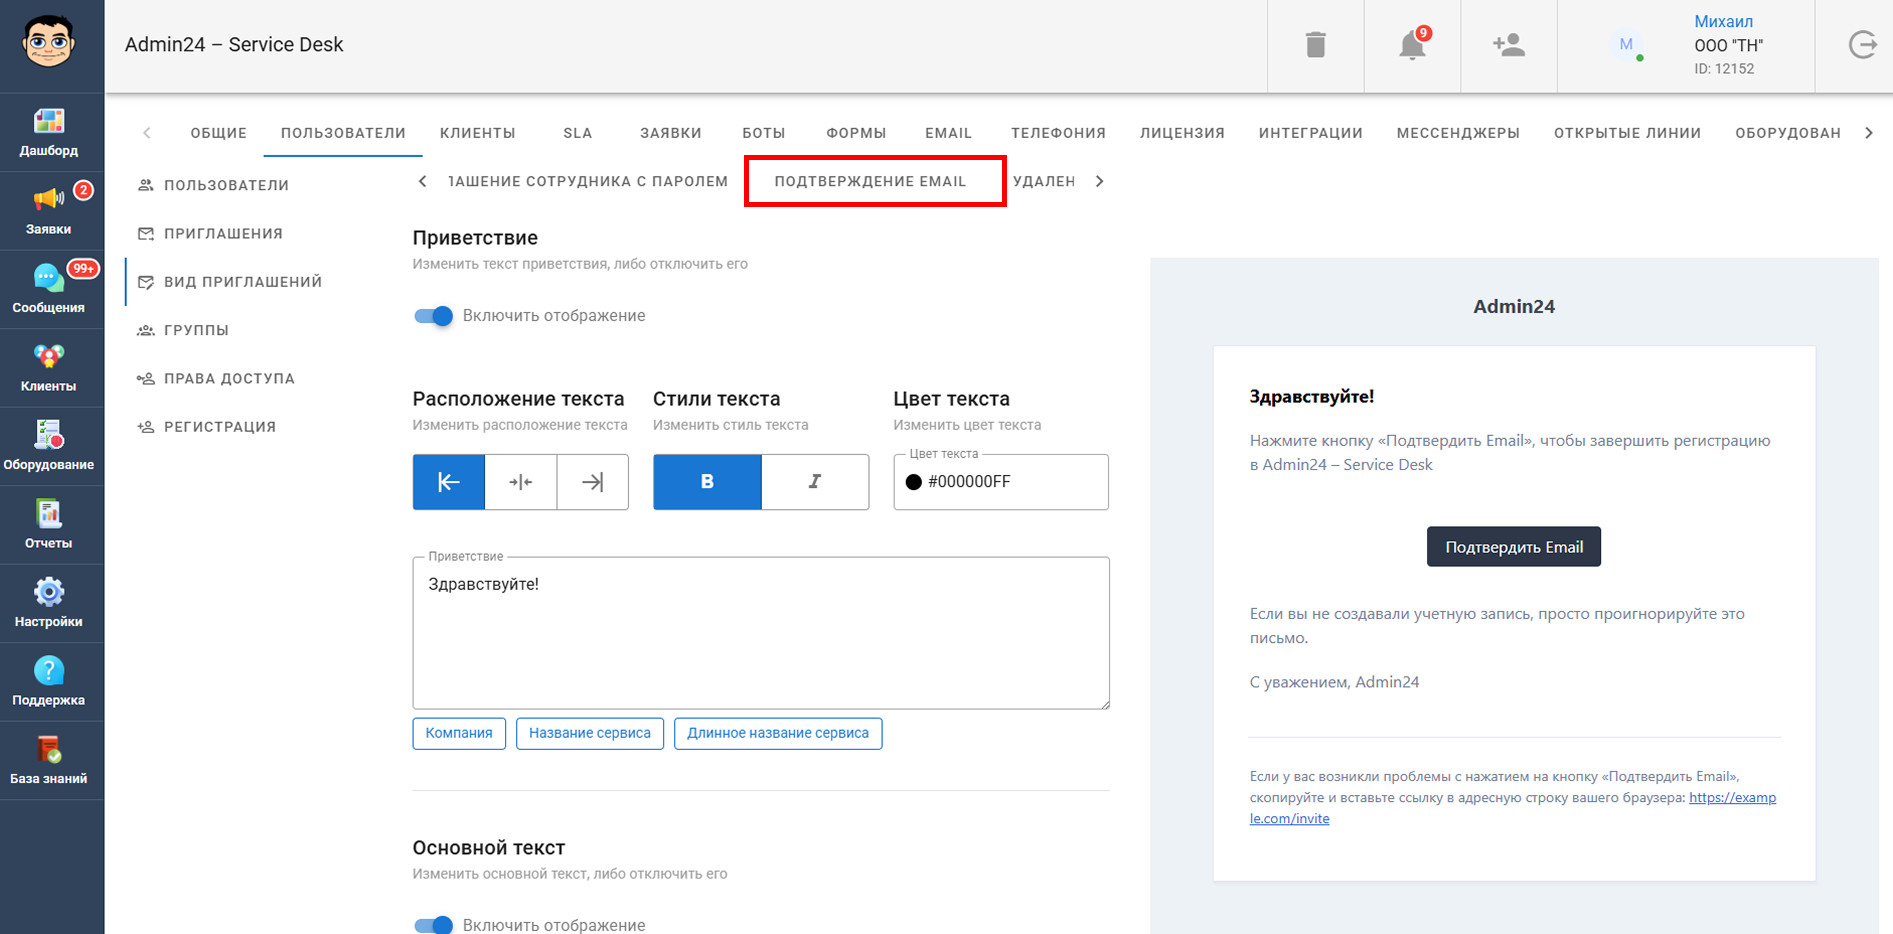
Task: Click the add user icon in header
Action: click(x=1508, y=45)
